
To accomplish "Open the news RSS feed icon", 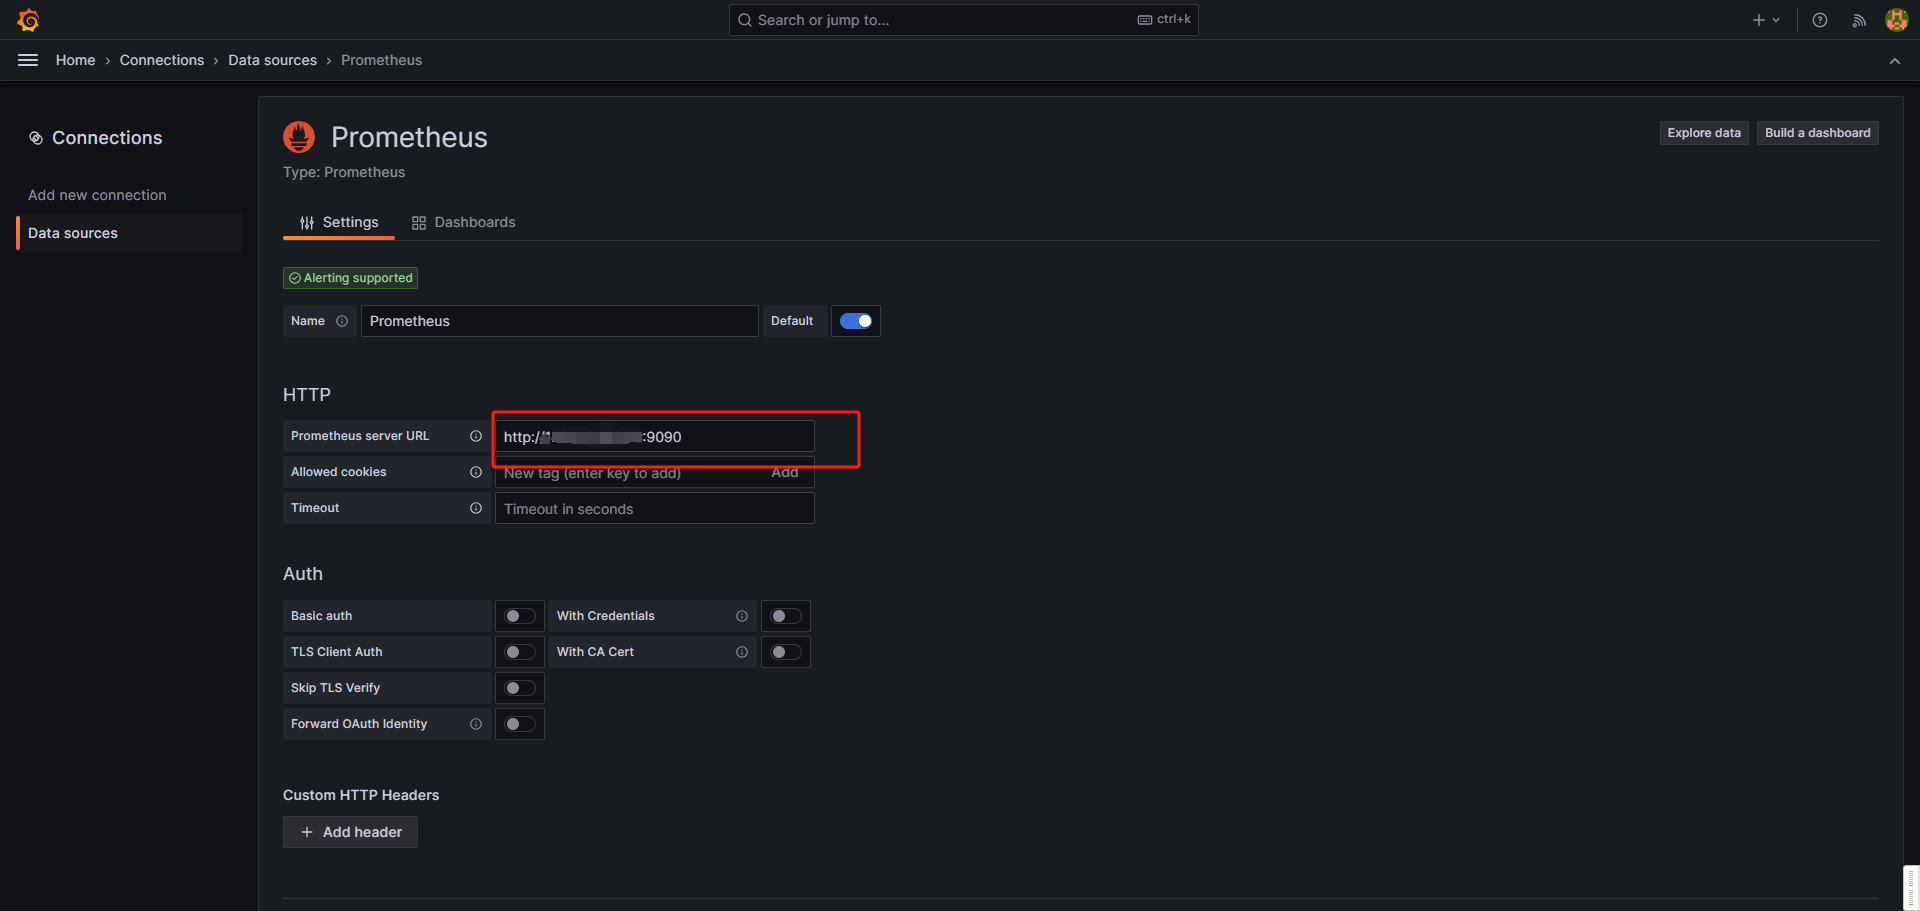I will 1859,20.
